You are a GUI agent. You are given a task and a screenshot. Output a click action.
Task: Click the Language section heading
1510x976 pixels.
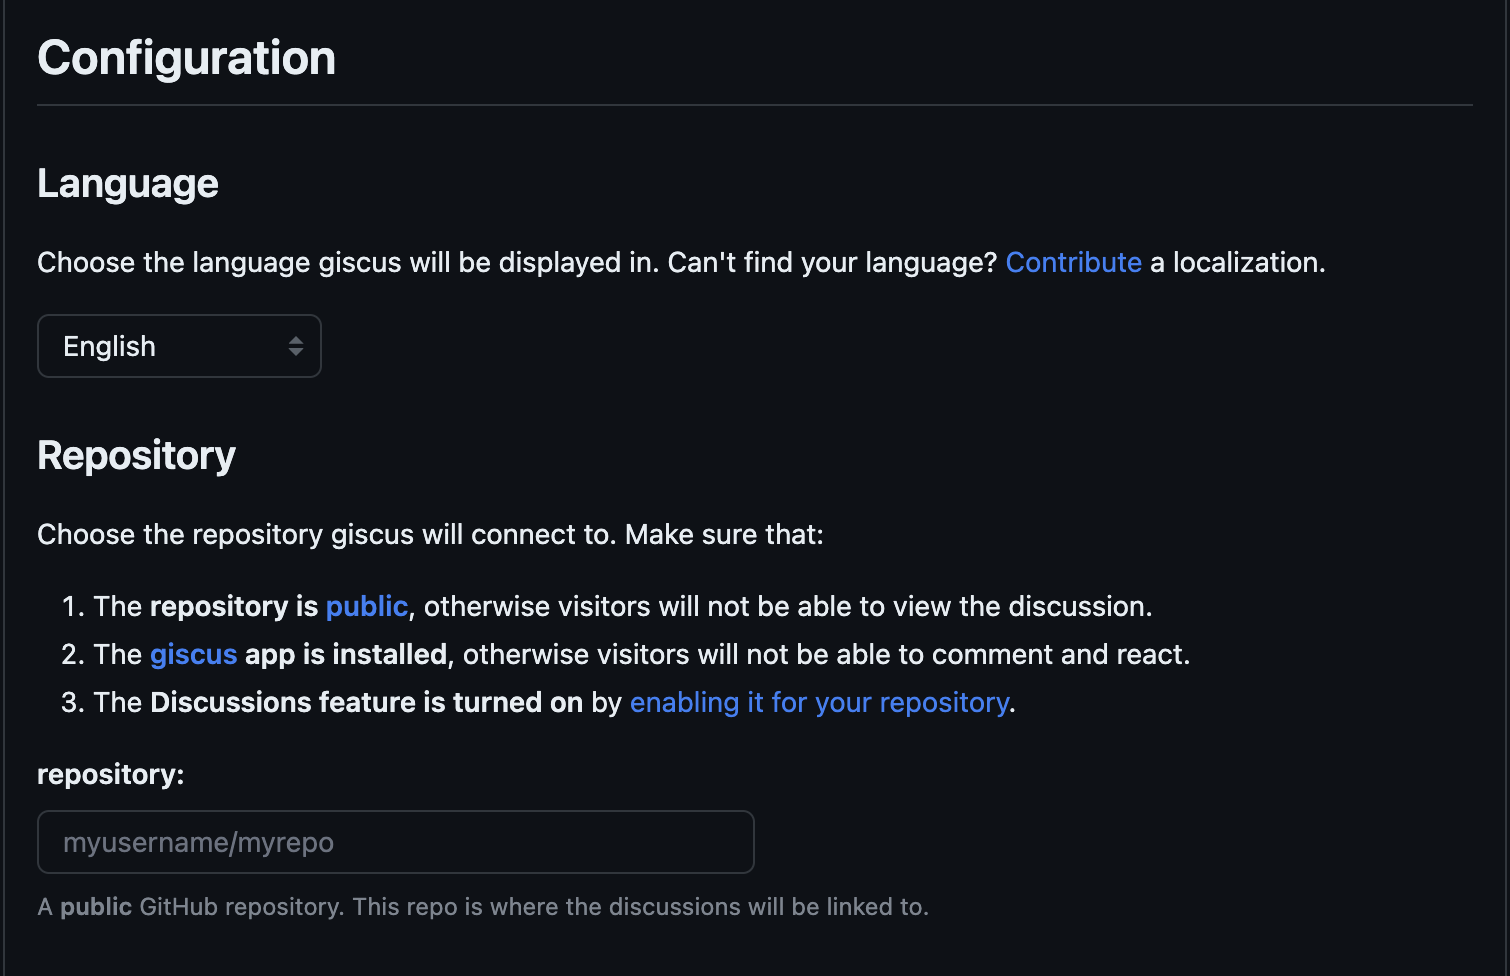pyautogui.click(x=128, y=184)
